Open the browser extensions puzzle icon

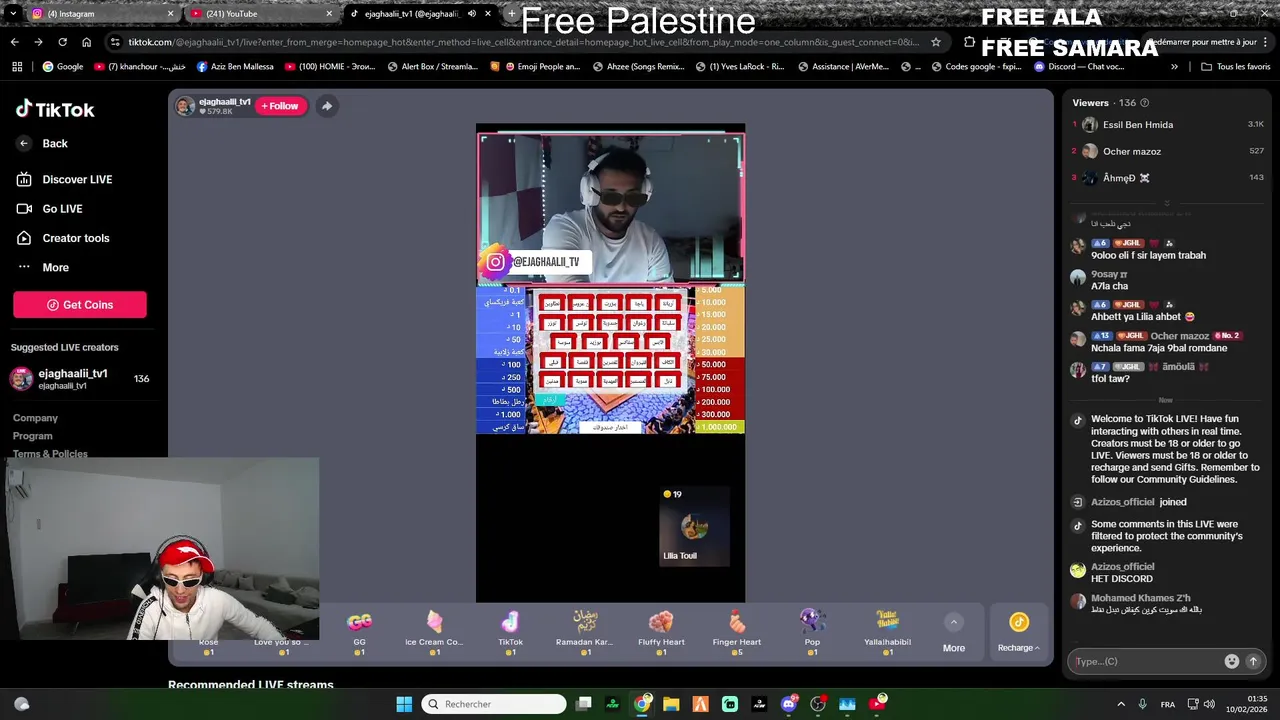[969, 42]
